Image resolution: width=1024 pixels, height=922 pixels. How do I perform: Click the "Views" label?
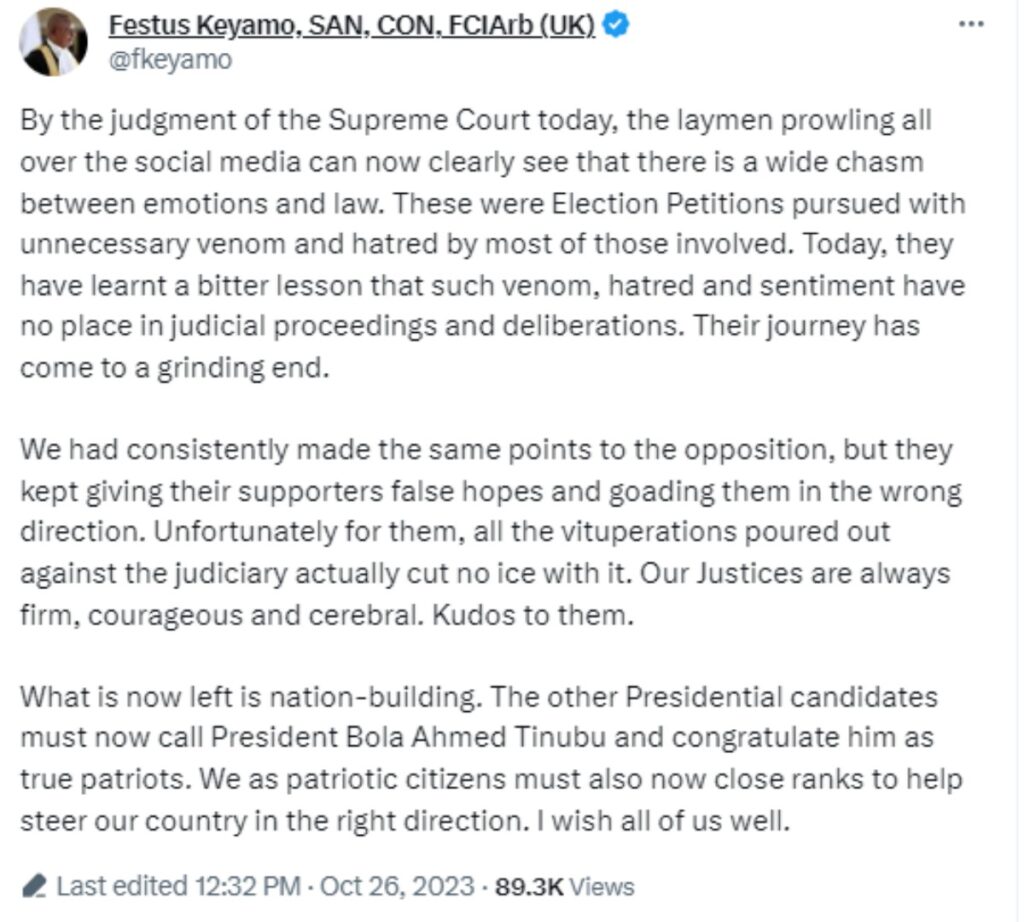click(601, 885)
